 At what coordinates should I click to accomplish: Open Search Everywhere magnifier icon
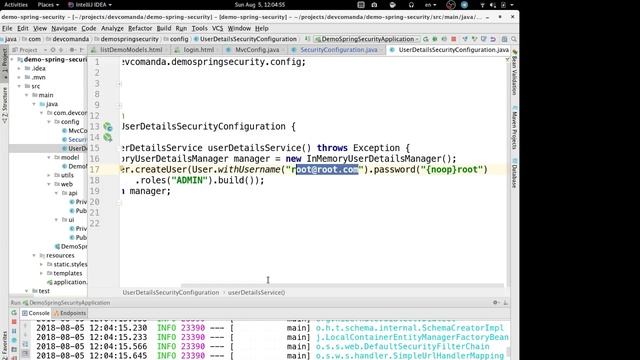(x=514, y=39)
